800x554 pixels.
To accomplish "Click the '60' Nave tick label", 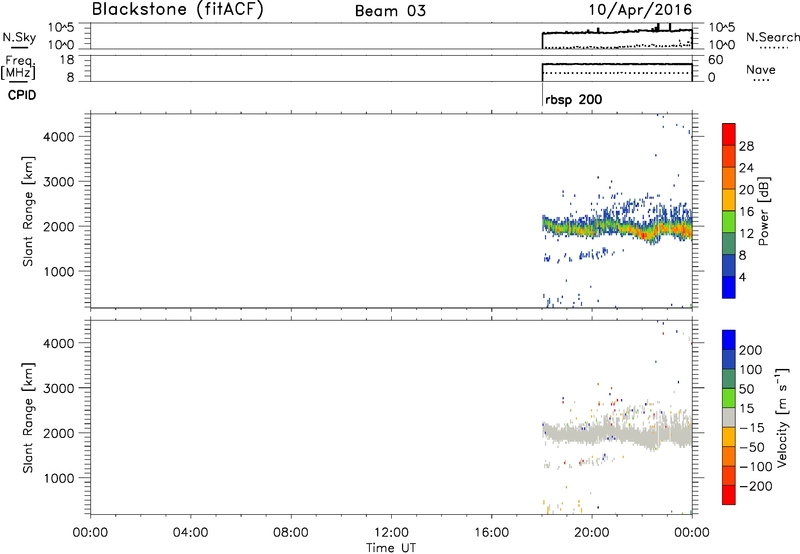I will tap(715, 60).
